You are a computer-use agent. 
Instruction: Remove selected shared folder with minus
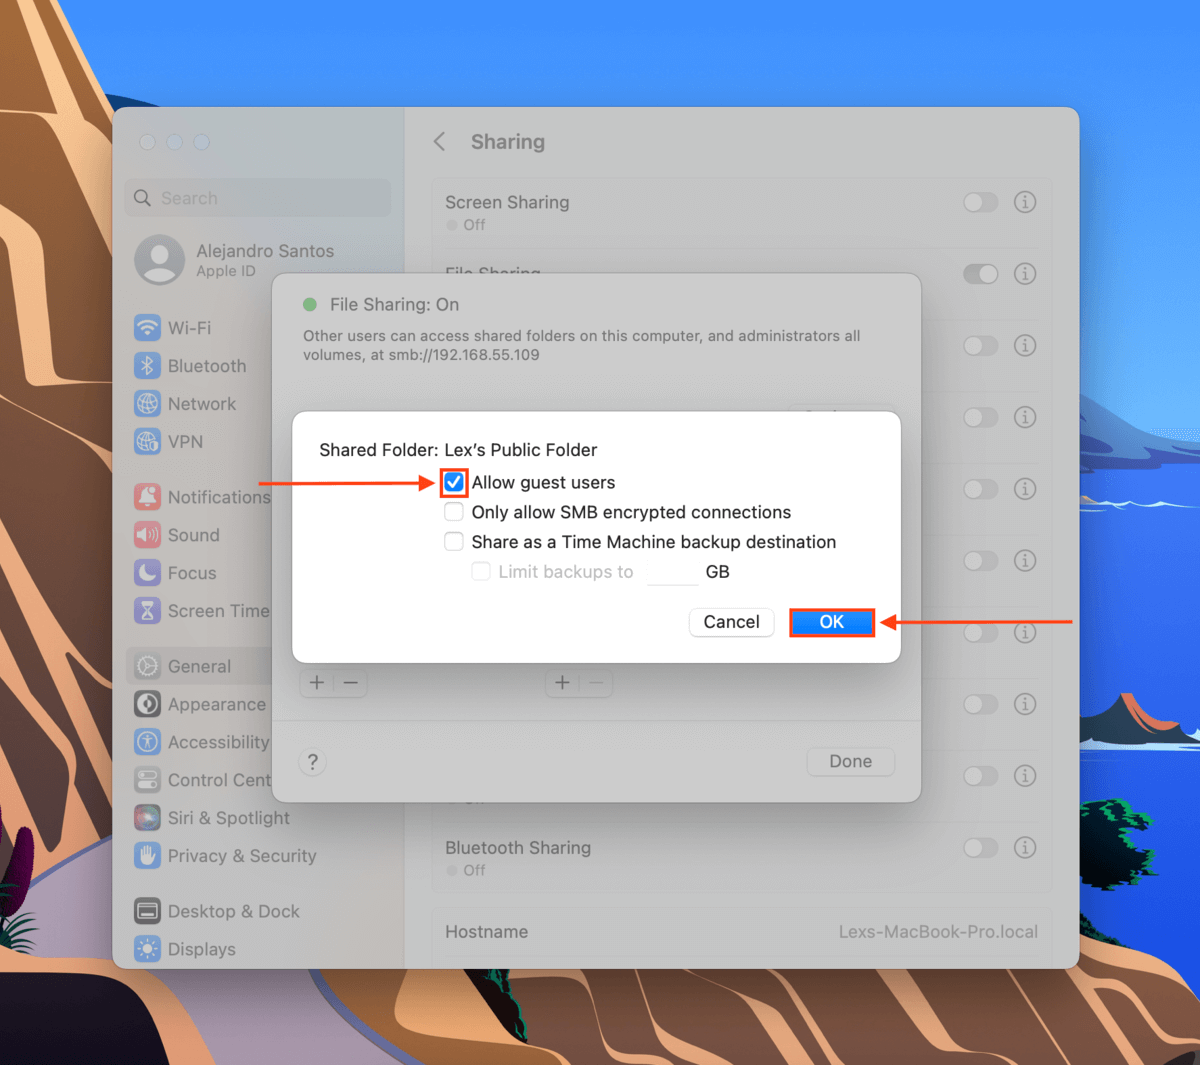click(x=351, y=683)
